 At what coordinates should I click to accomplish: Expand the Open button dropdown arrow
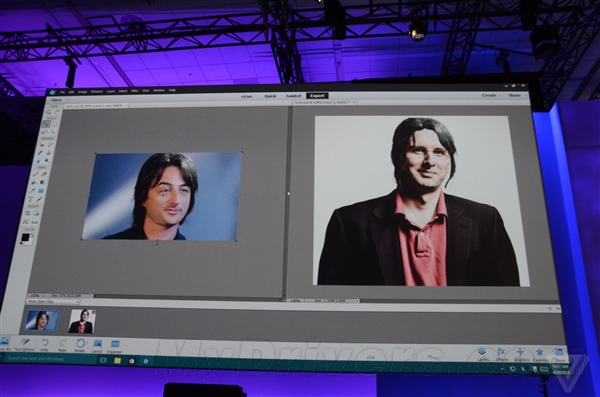click(68, 100)
